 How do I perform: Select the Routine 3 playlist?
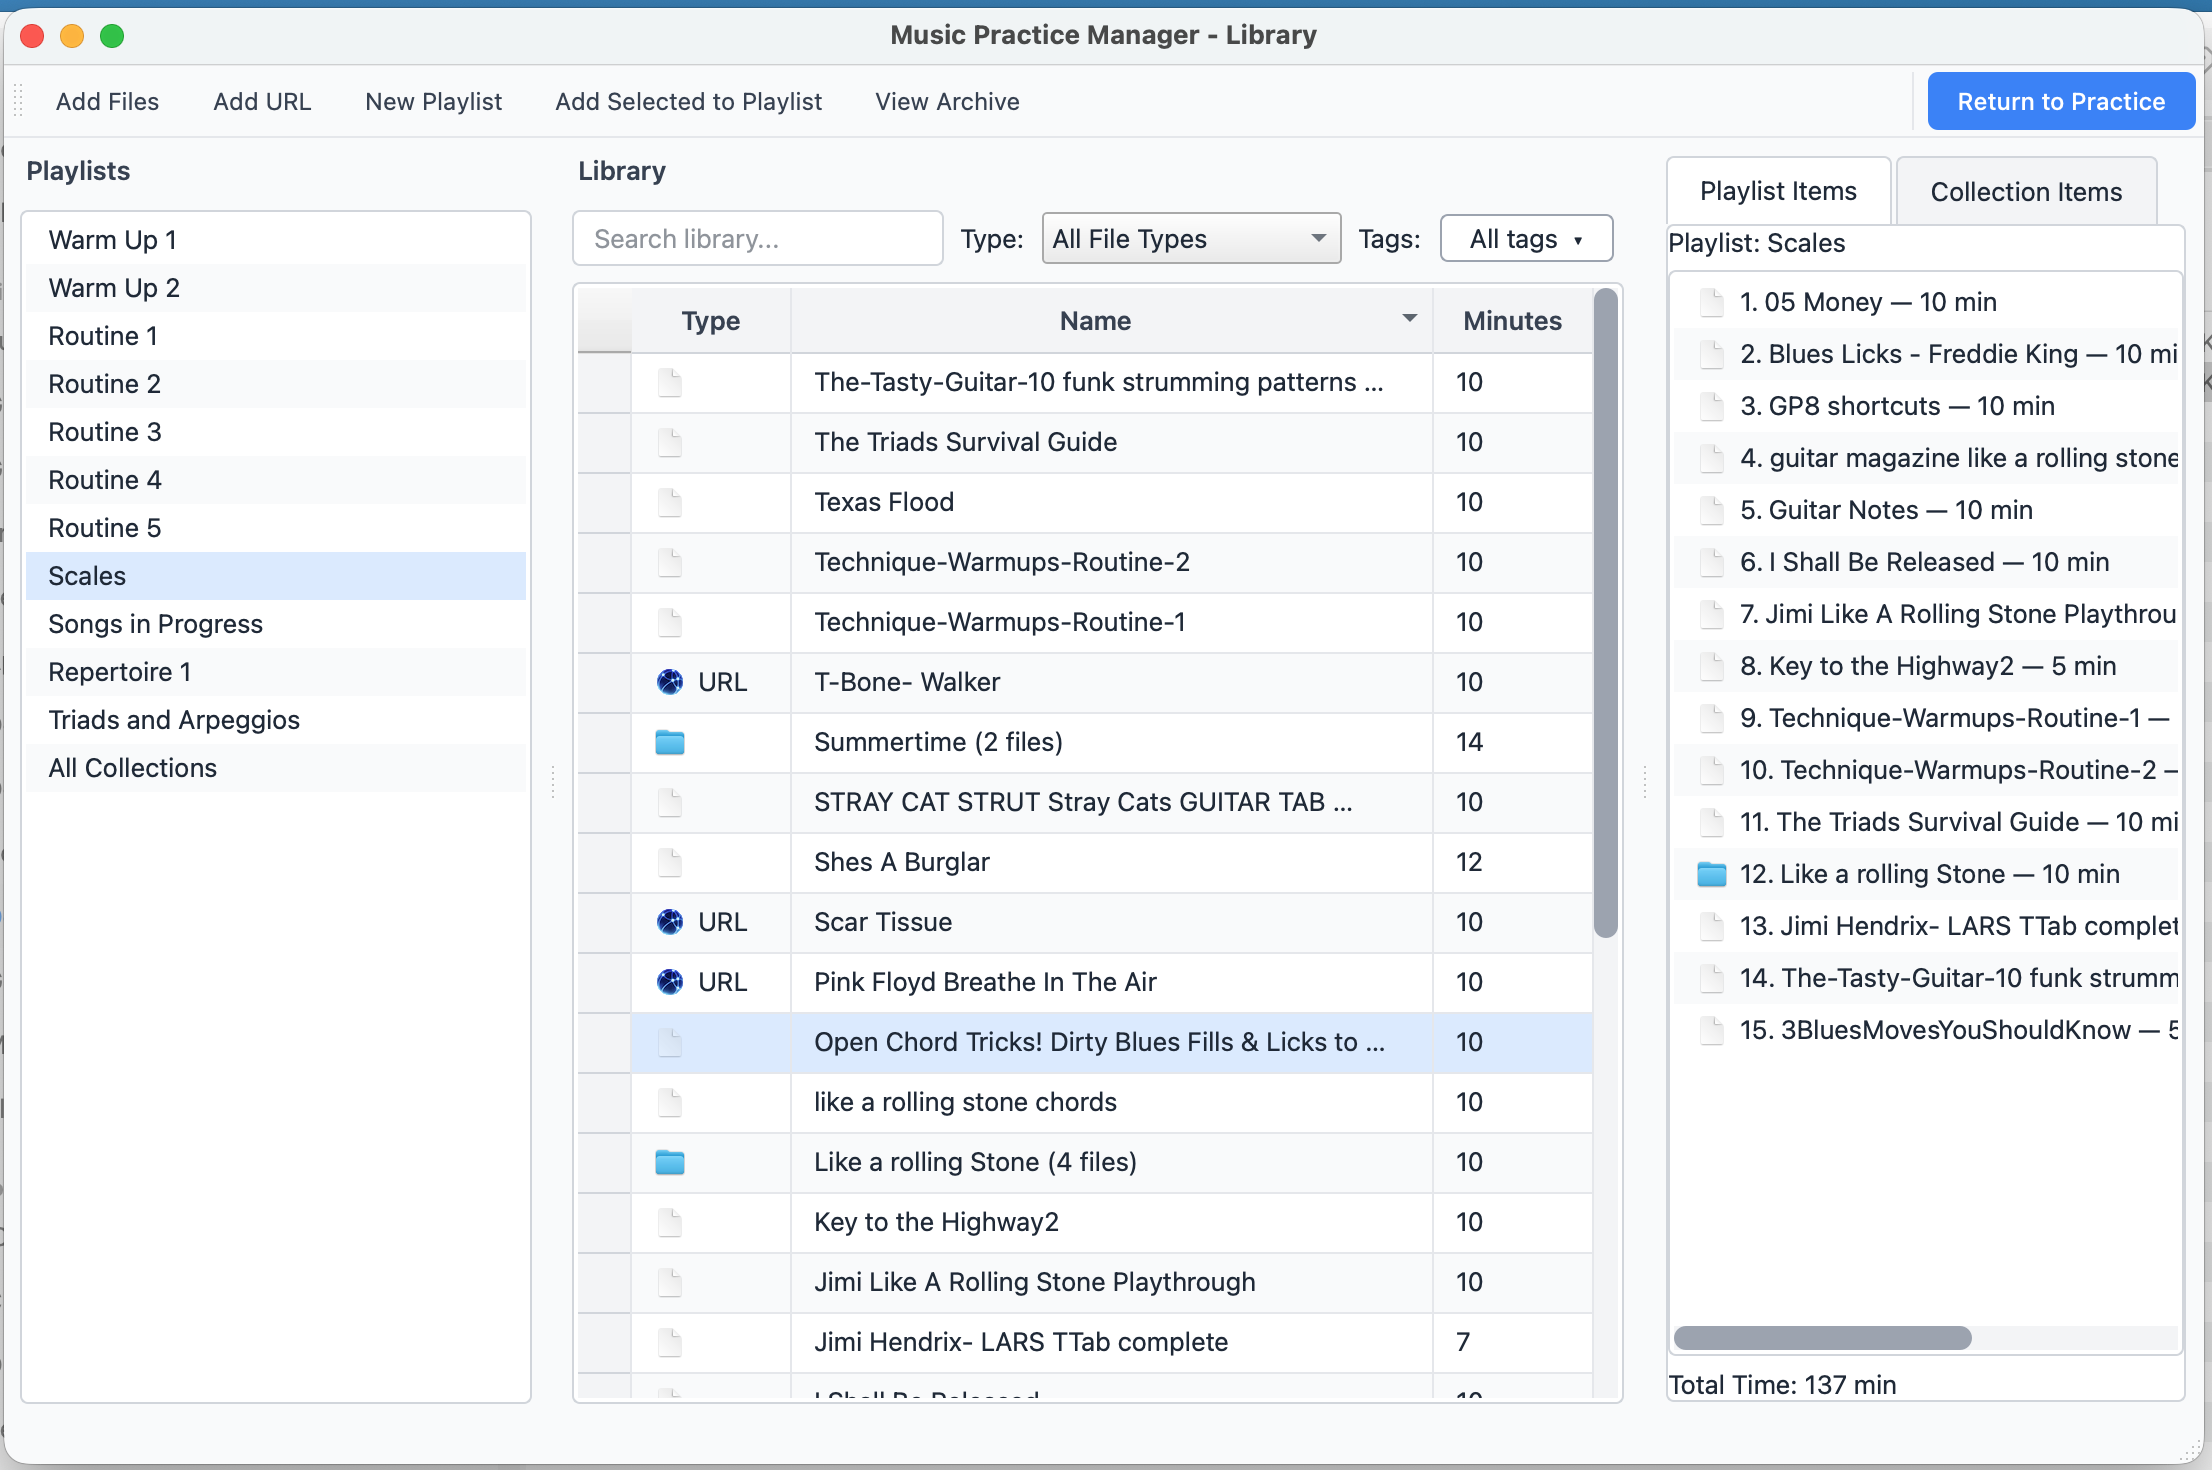276,432
